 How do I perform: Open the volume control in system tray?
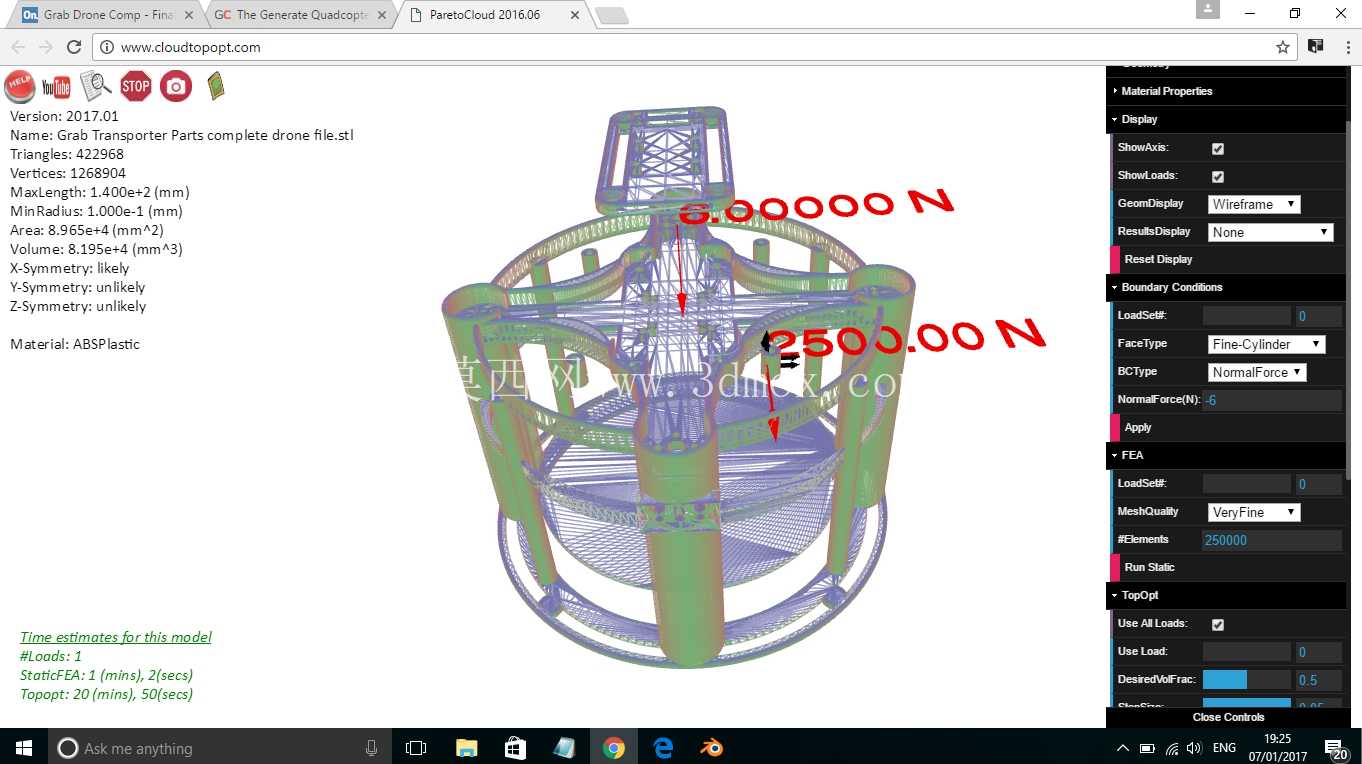[x=1194, y=748]
